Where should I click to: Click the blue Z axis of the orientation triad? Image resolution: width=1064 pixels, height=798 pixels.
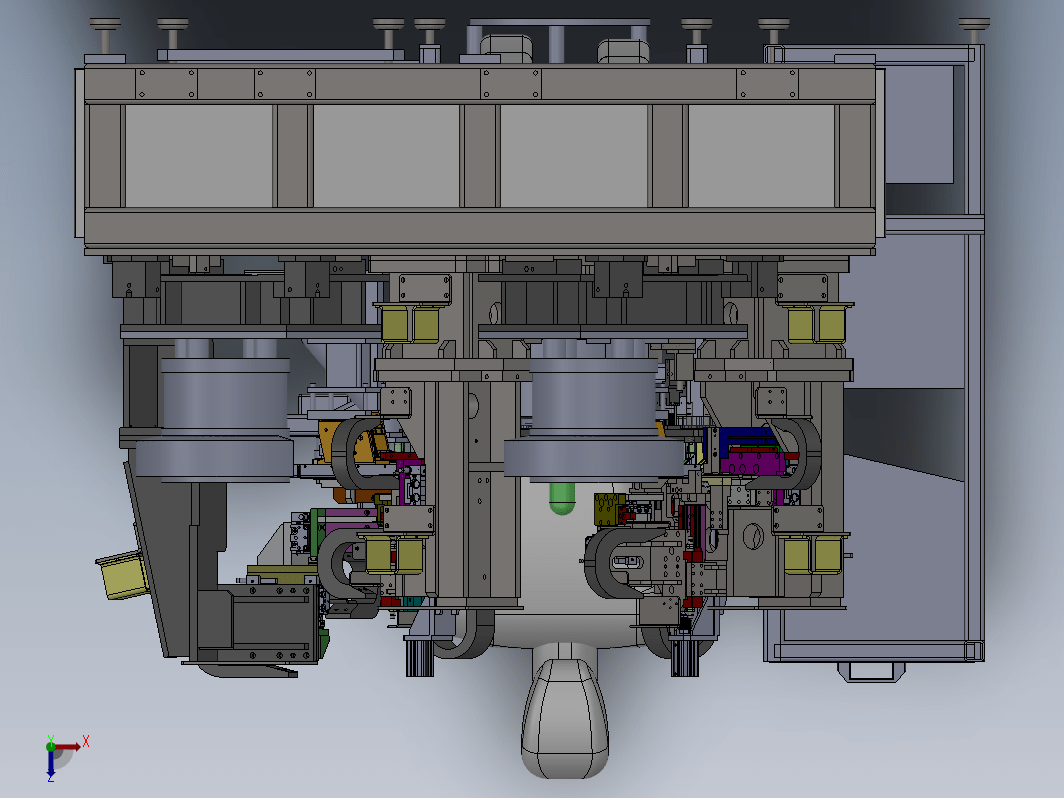click(51, 765)
